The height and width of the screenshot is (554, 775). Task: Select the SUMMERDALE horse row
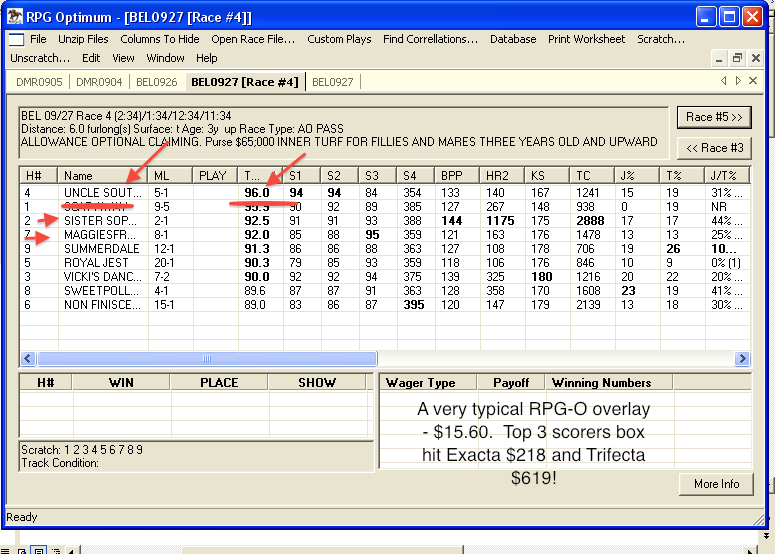pos(385,249)
